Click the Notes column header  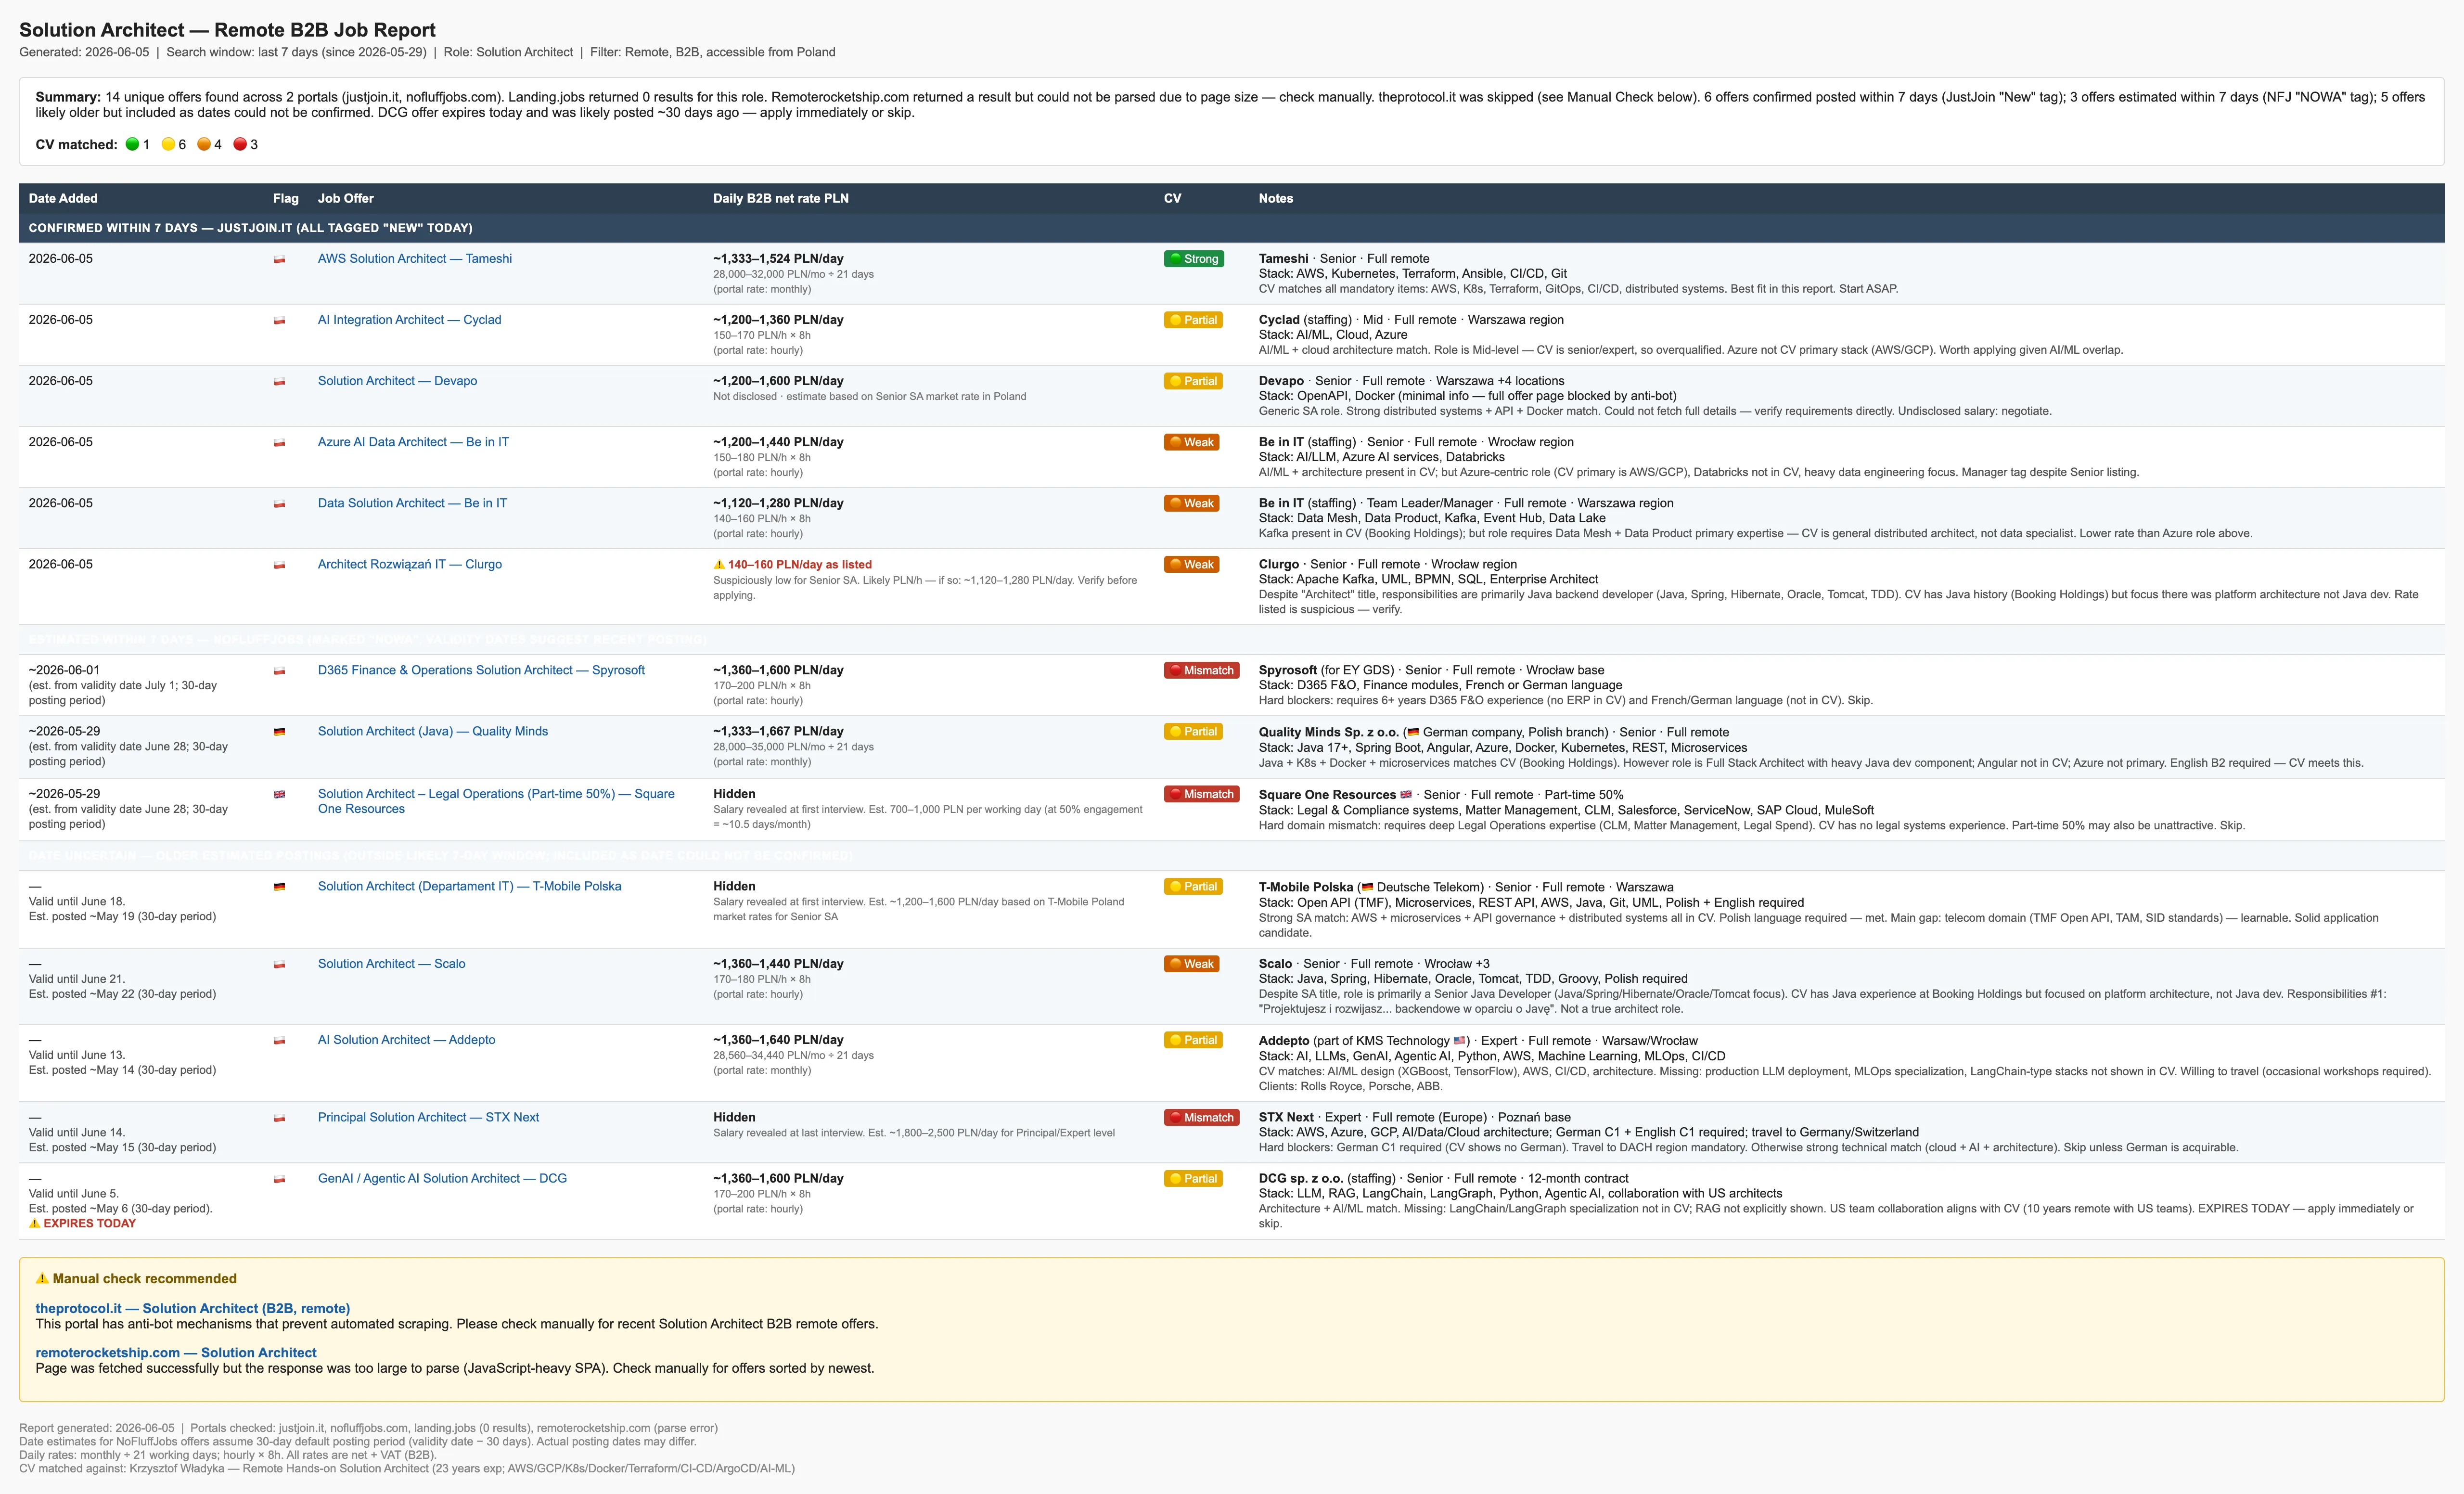[1275, 198]
